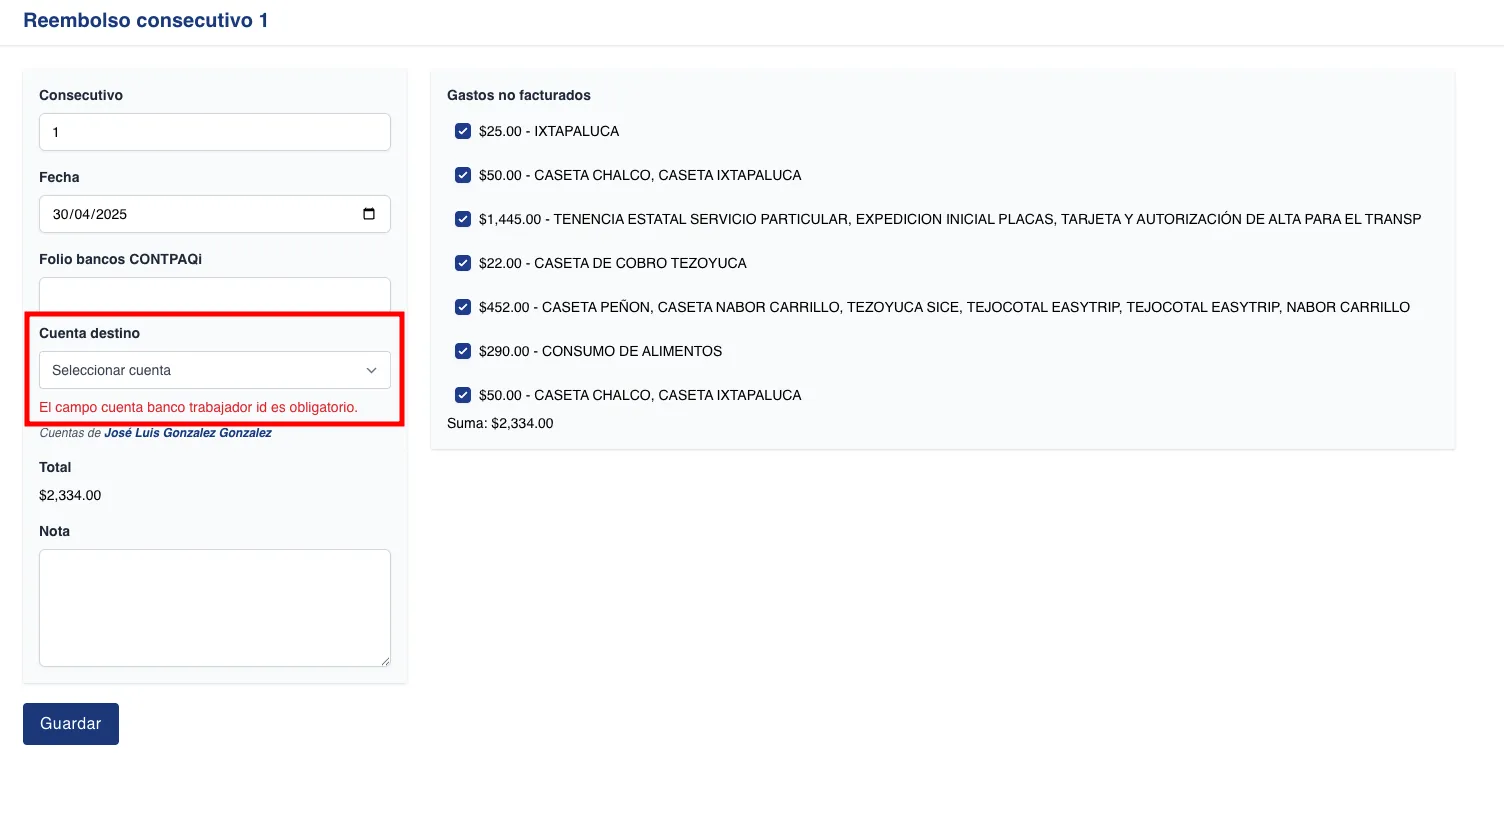The height and width of the screenshot is (819, 1504).
Task: Save the form with Guardar button
Action: click(71, 724)
